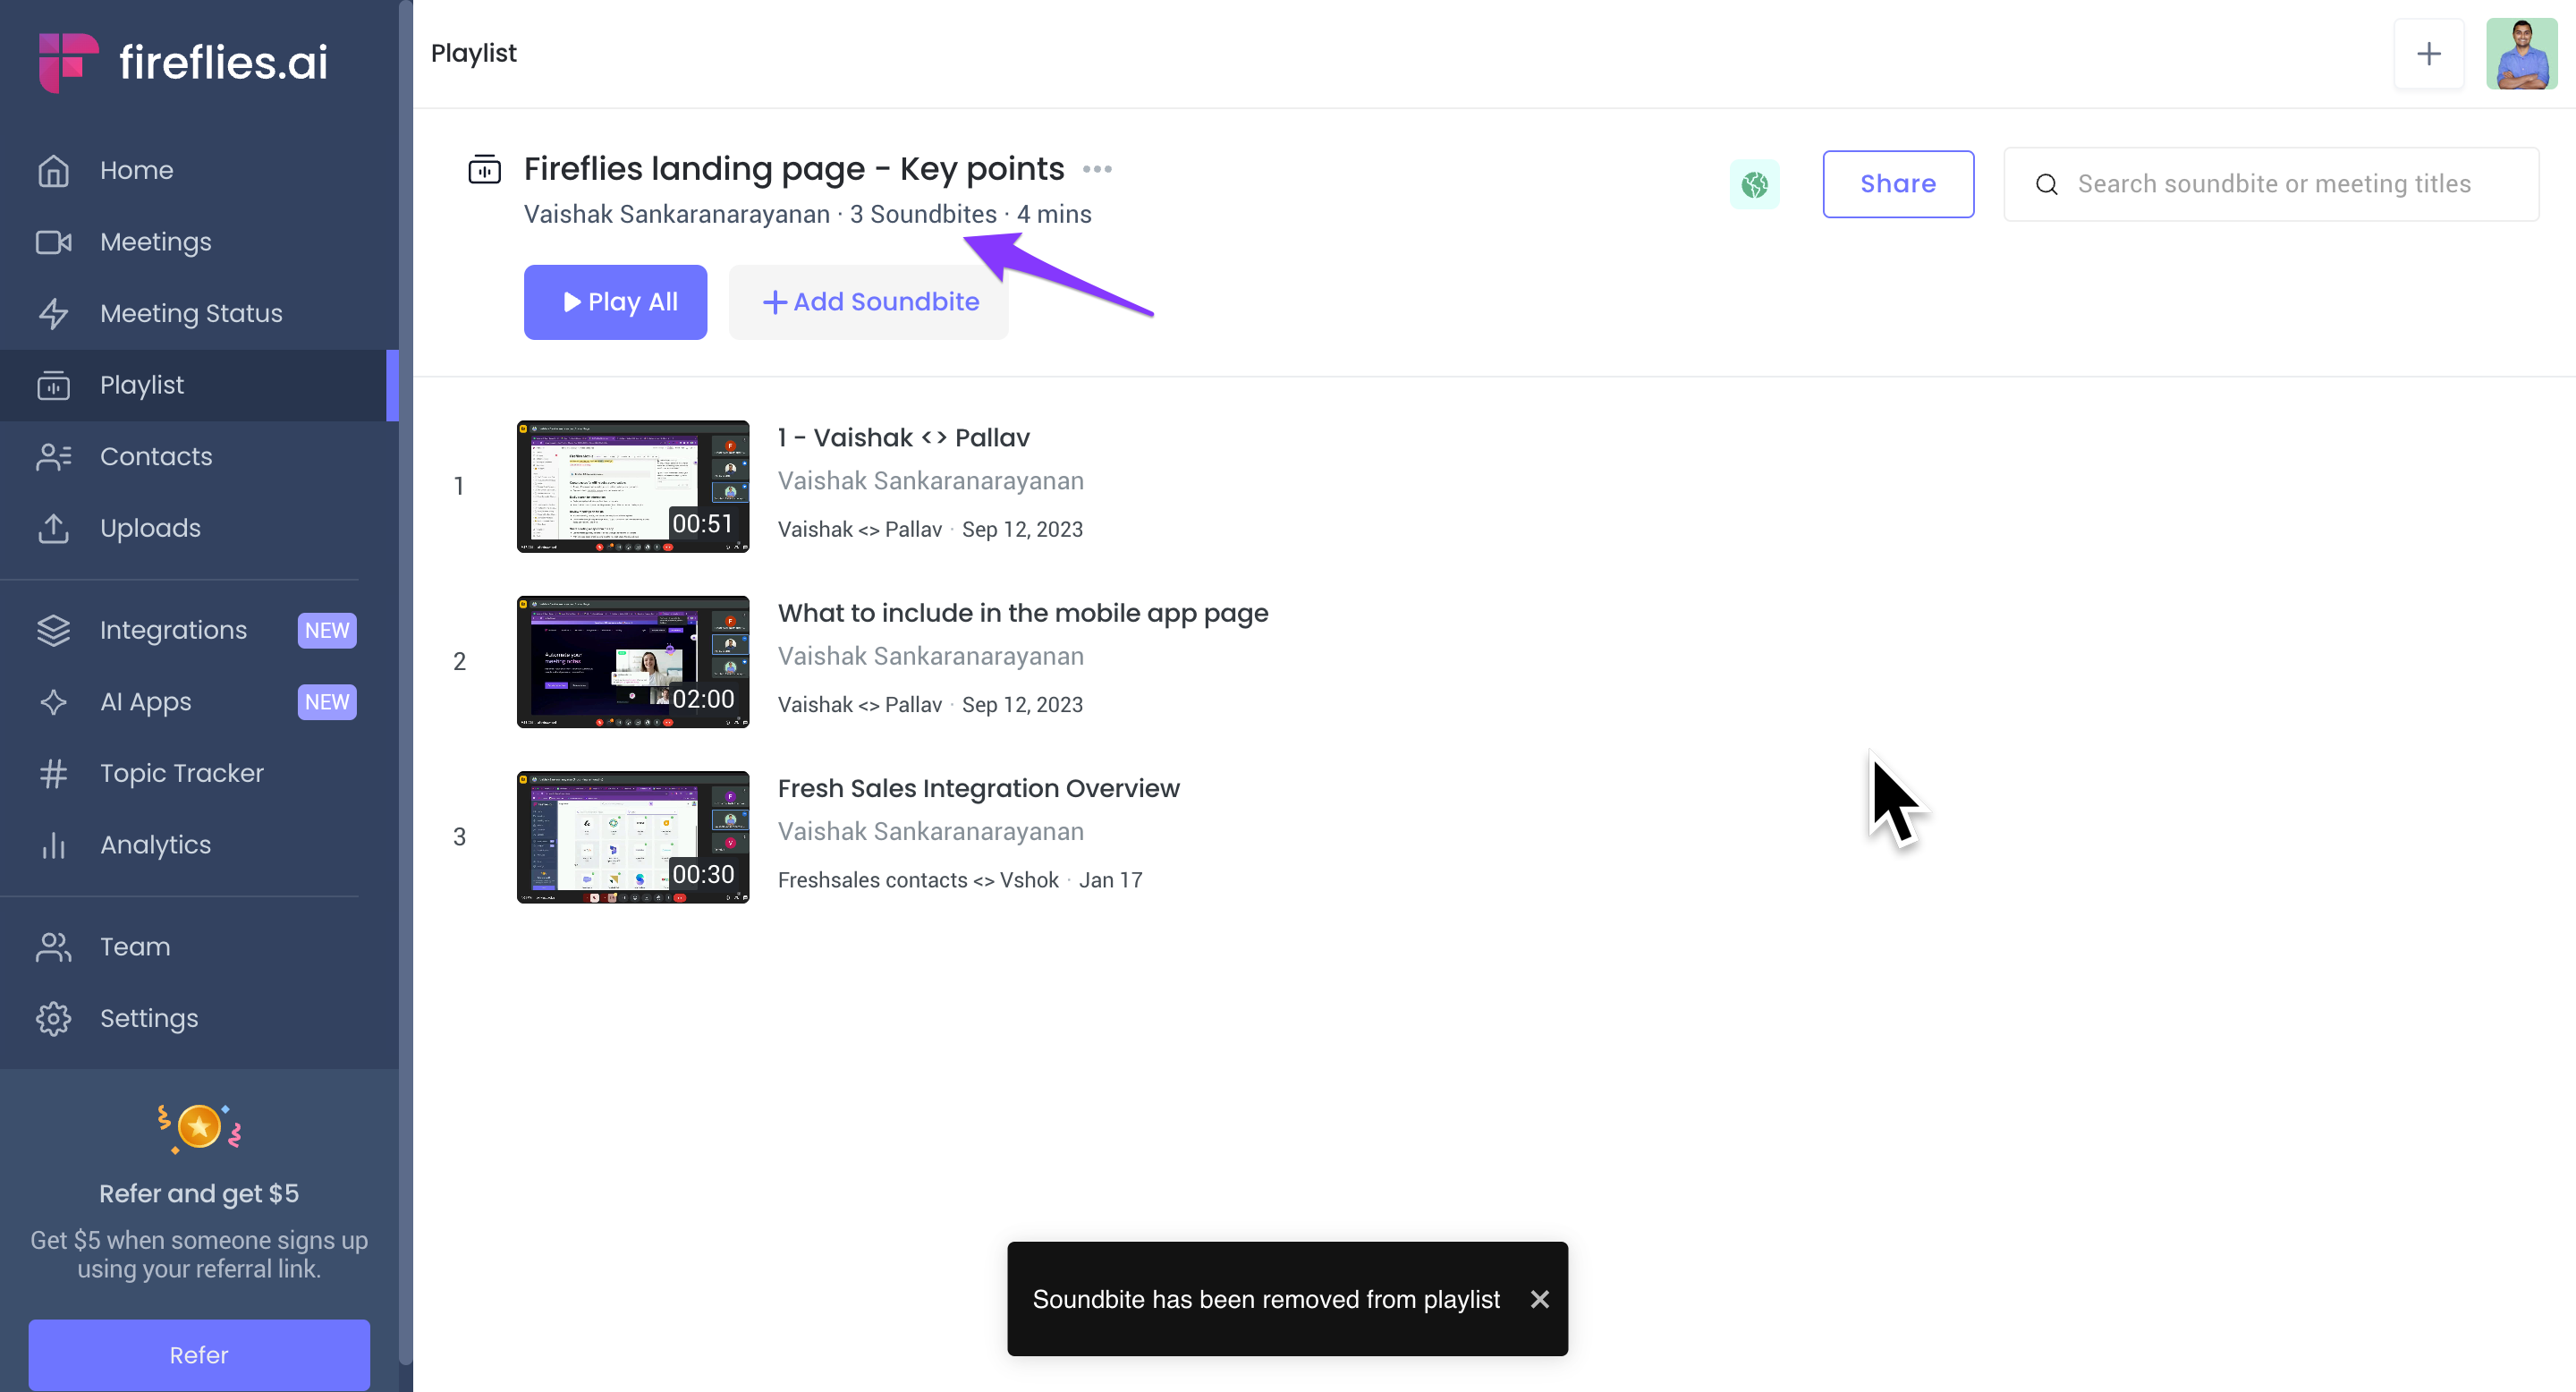Click the Uploads arrow icon
Image resolution: width=2576 pixels, height=1392 pixels.
click(x=53, y=528)
